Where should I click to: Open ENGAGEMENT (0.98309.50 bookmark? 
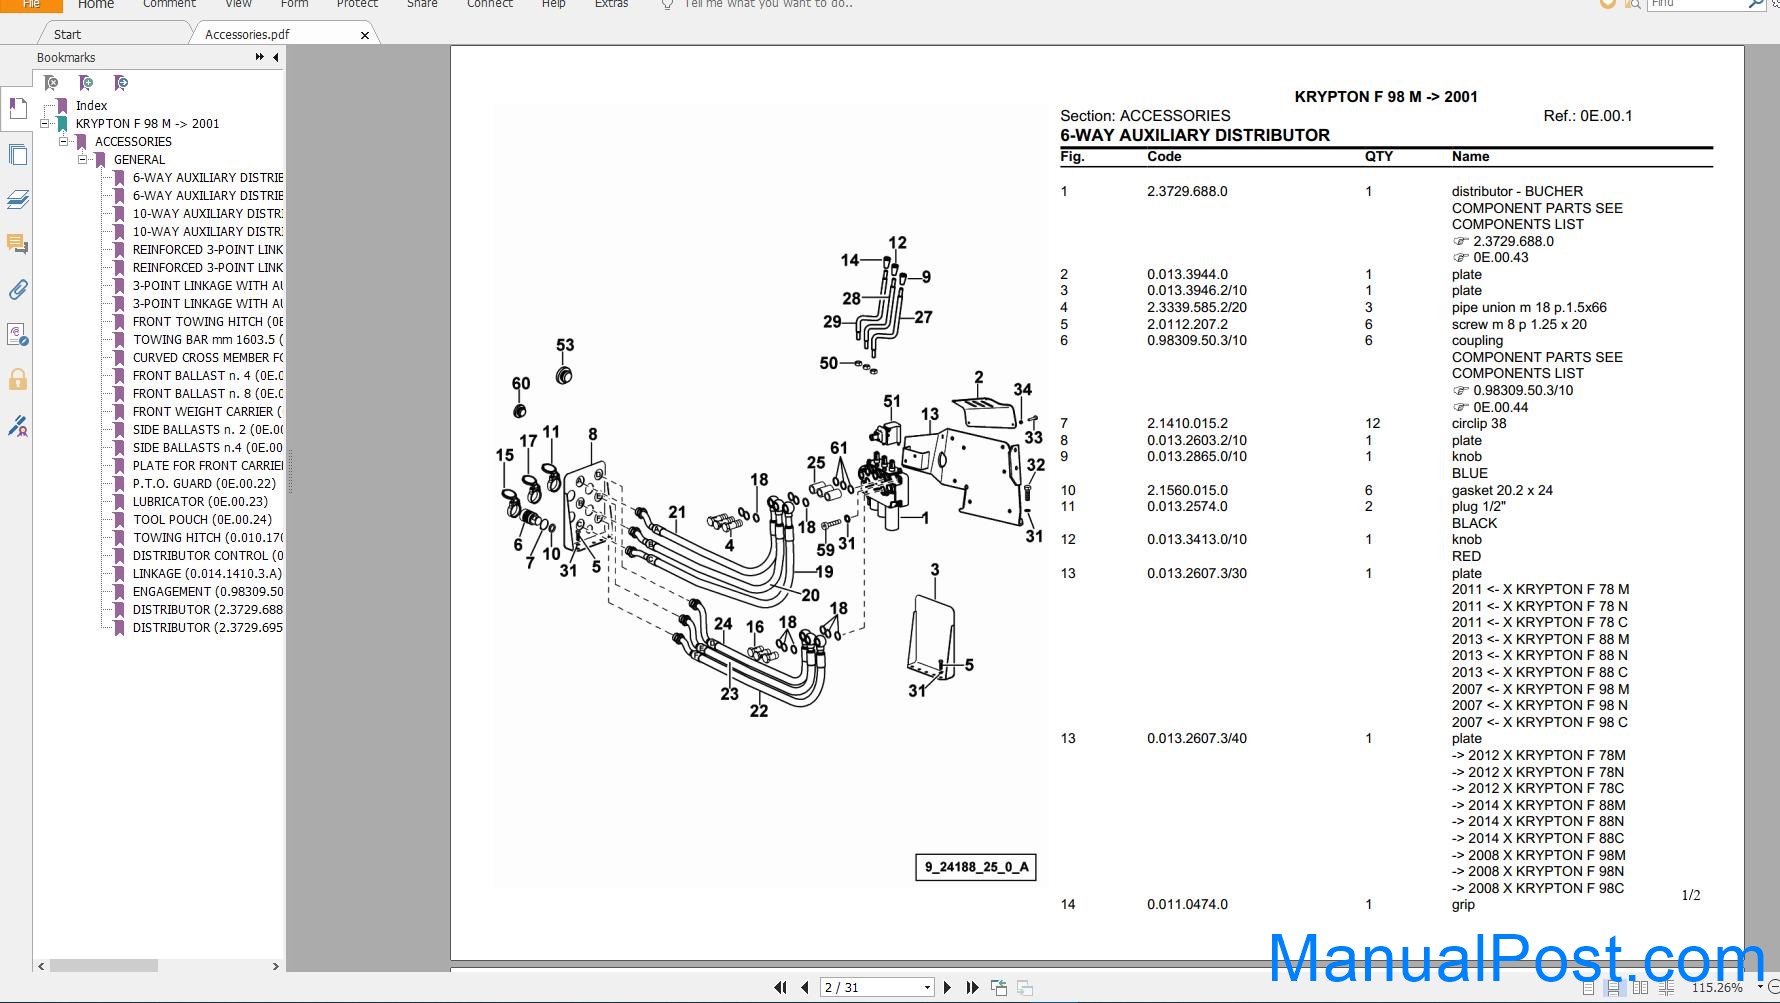tap(208, 592)
